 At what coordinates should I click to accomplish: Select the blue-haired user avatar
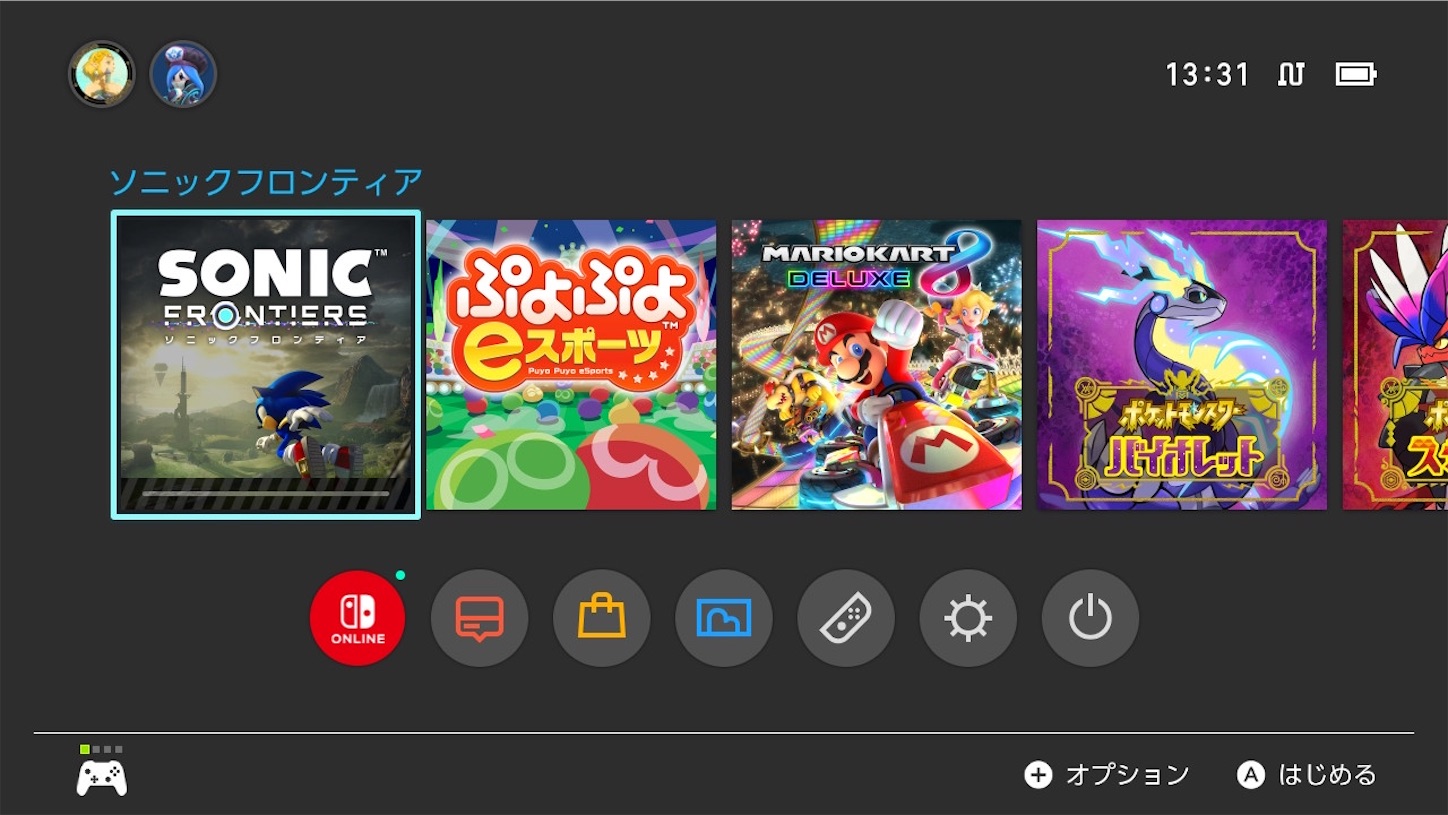(x=183, y=74)
